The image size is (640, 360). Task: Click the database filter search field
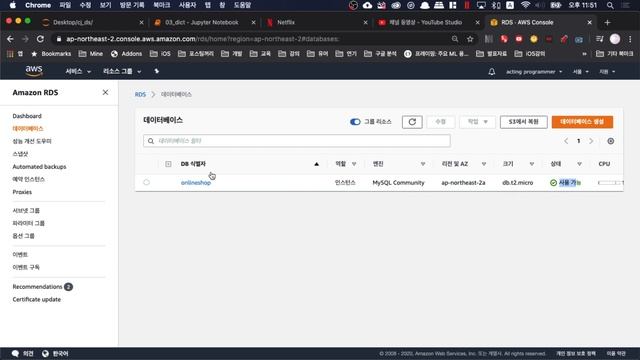[297, 141]
